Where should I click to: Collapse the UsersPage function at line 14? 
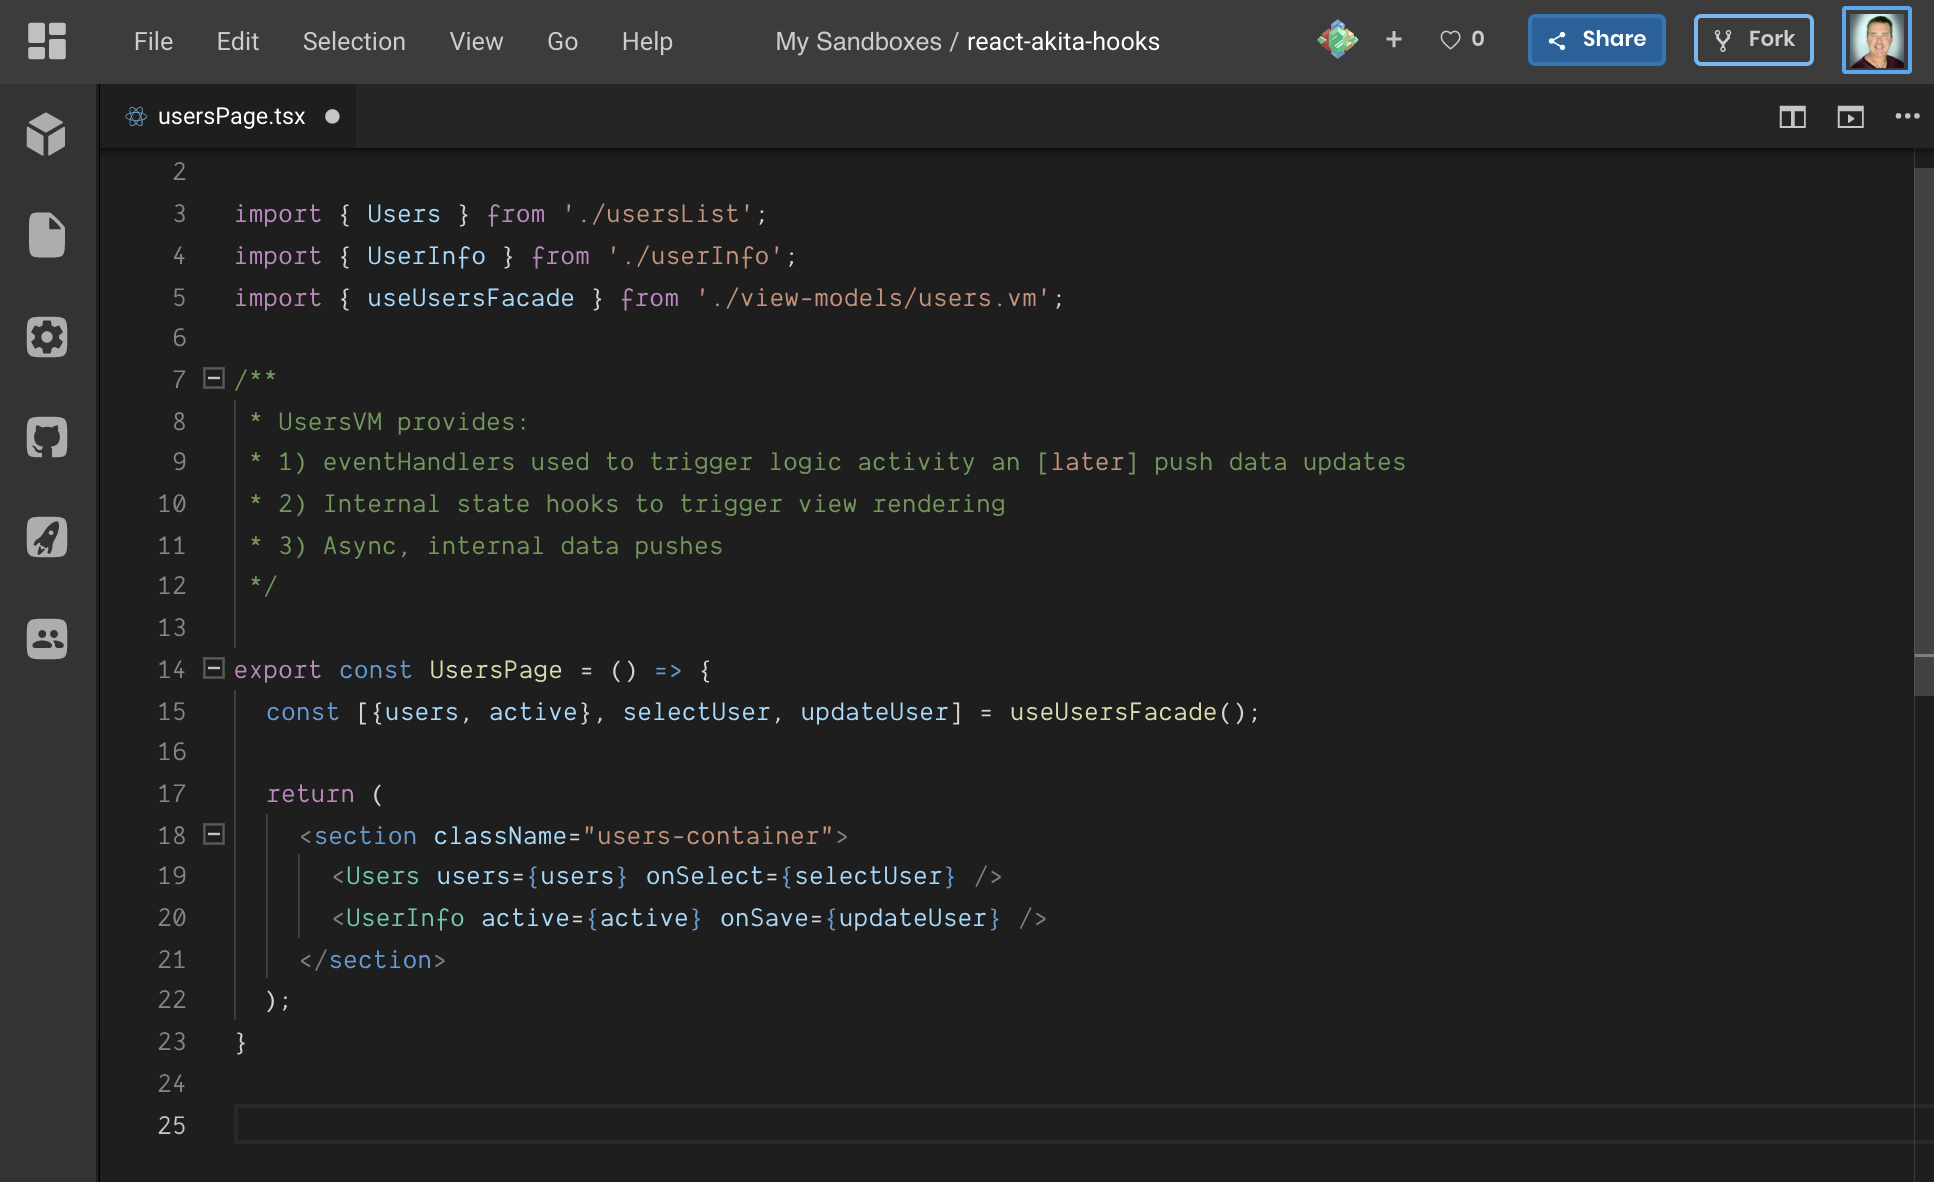pos(214,668)
